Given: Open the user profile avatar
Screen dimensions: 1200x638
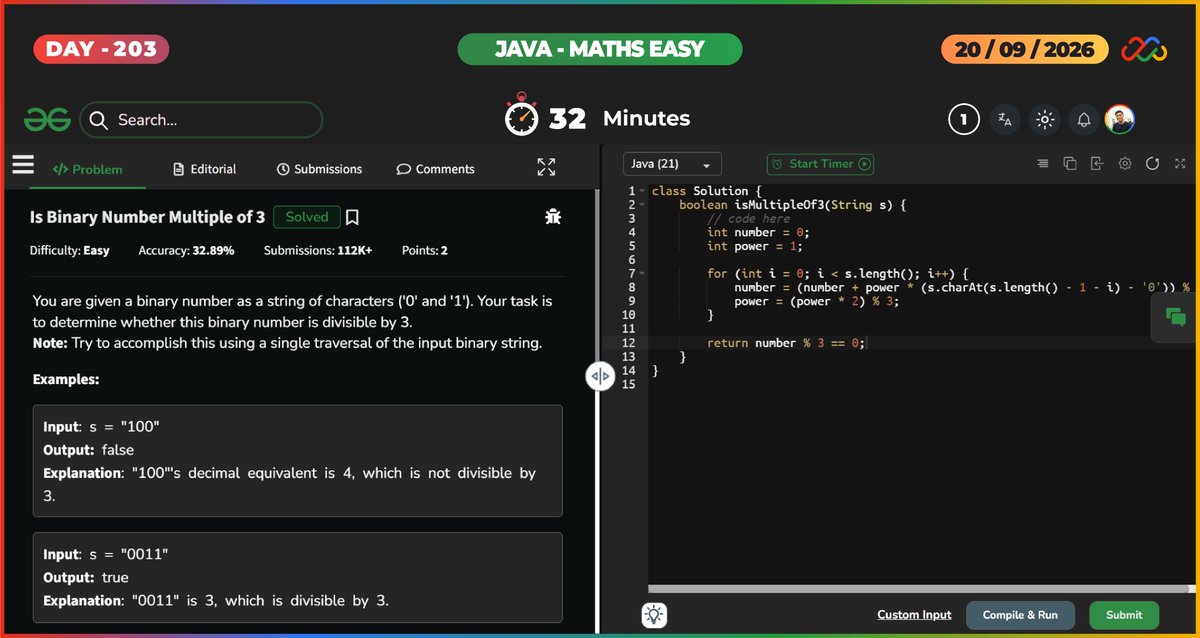Looking at the screenshot, I should pyautogui.click(x=1120, y=119).
